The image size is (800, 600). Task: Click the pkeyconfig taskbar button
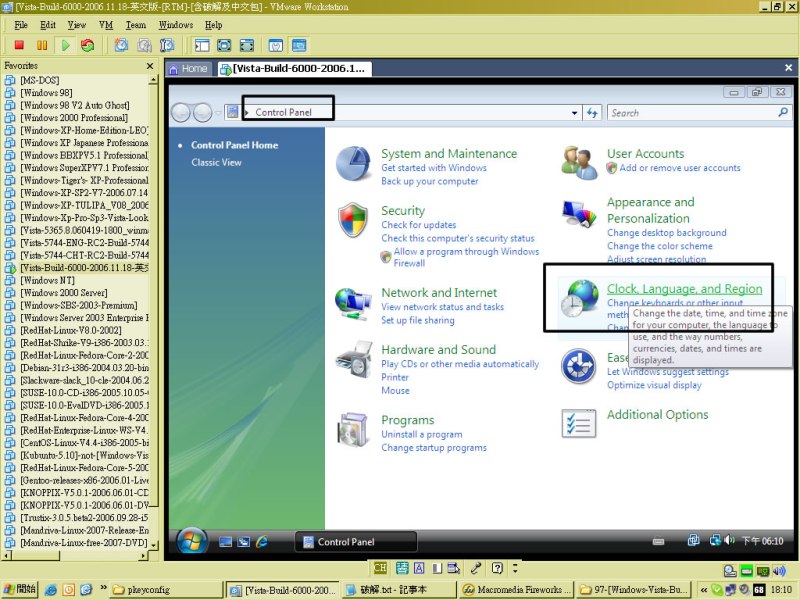click(165, 589)
